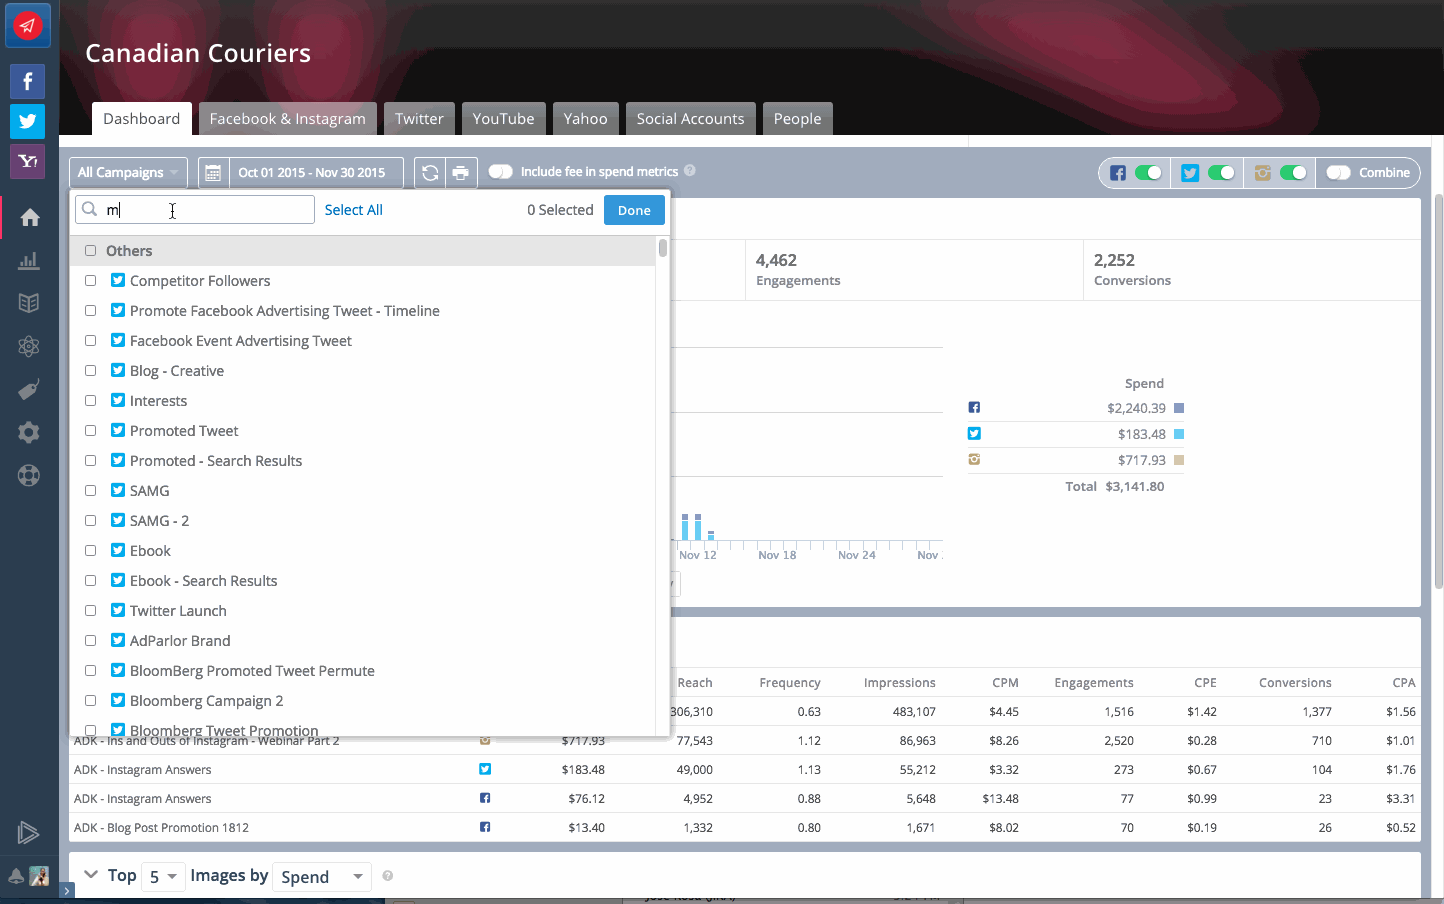Viewport: 1444px width, 904px height.
Task: Open sidebar Settings gear
Action: click(x=27, y=432)
